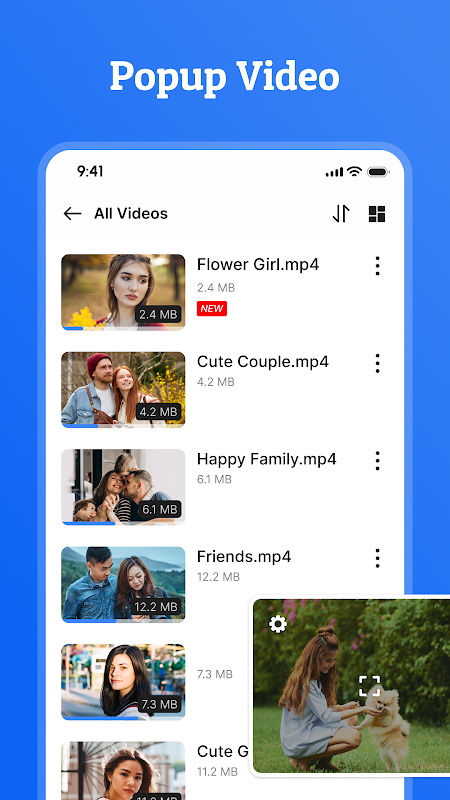Select the Cute Couple.mp4 title
The image size is (450, 800).
pos(263,362)
